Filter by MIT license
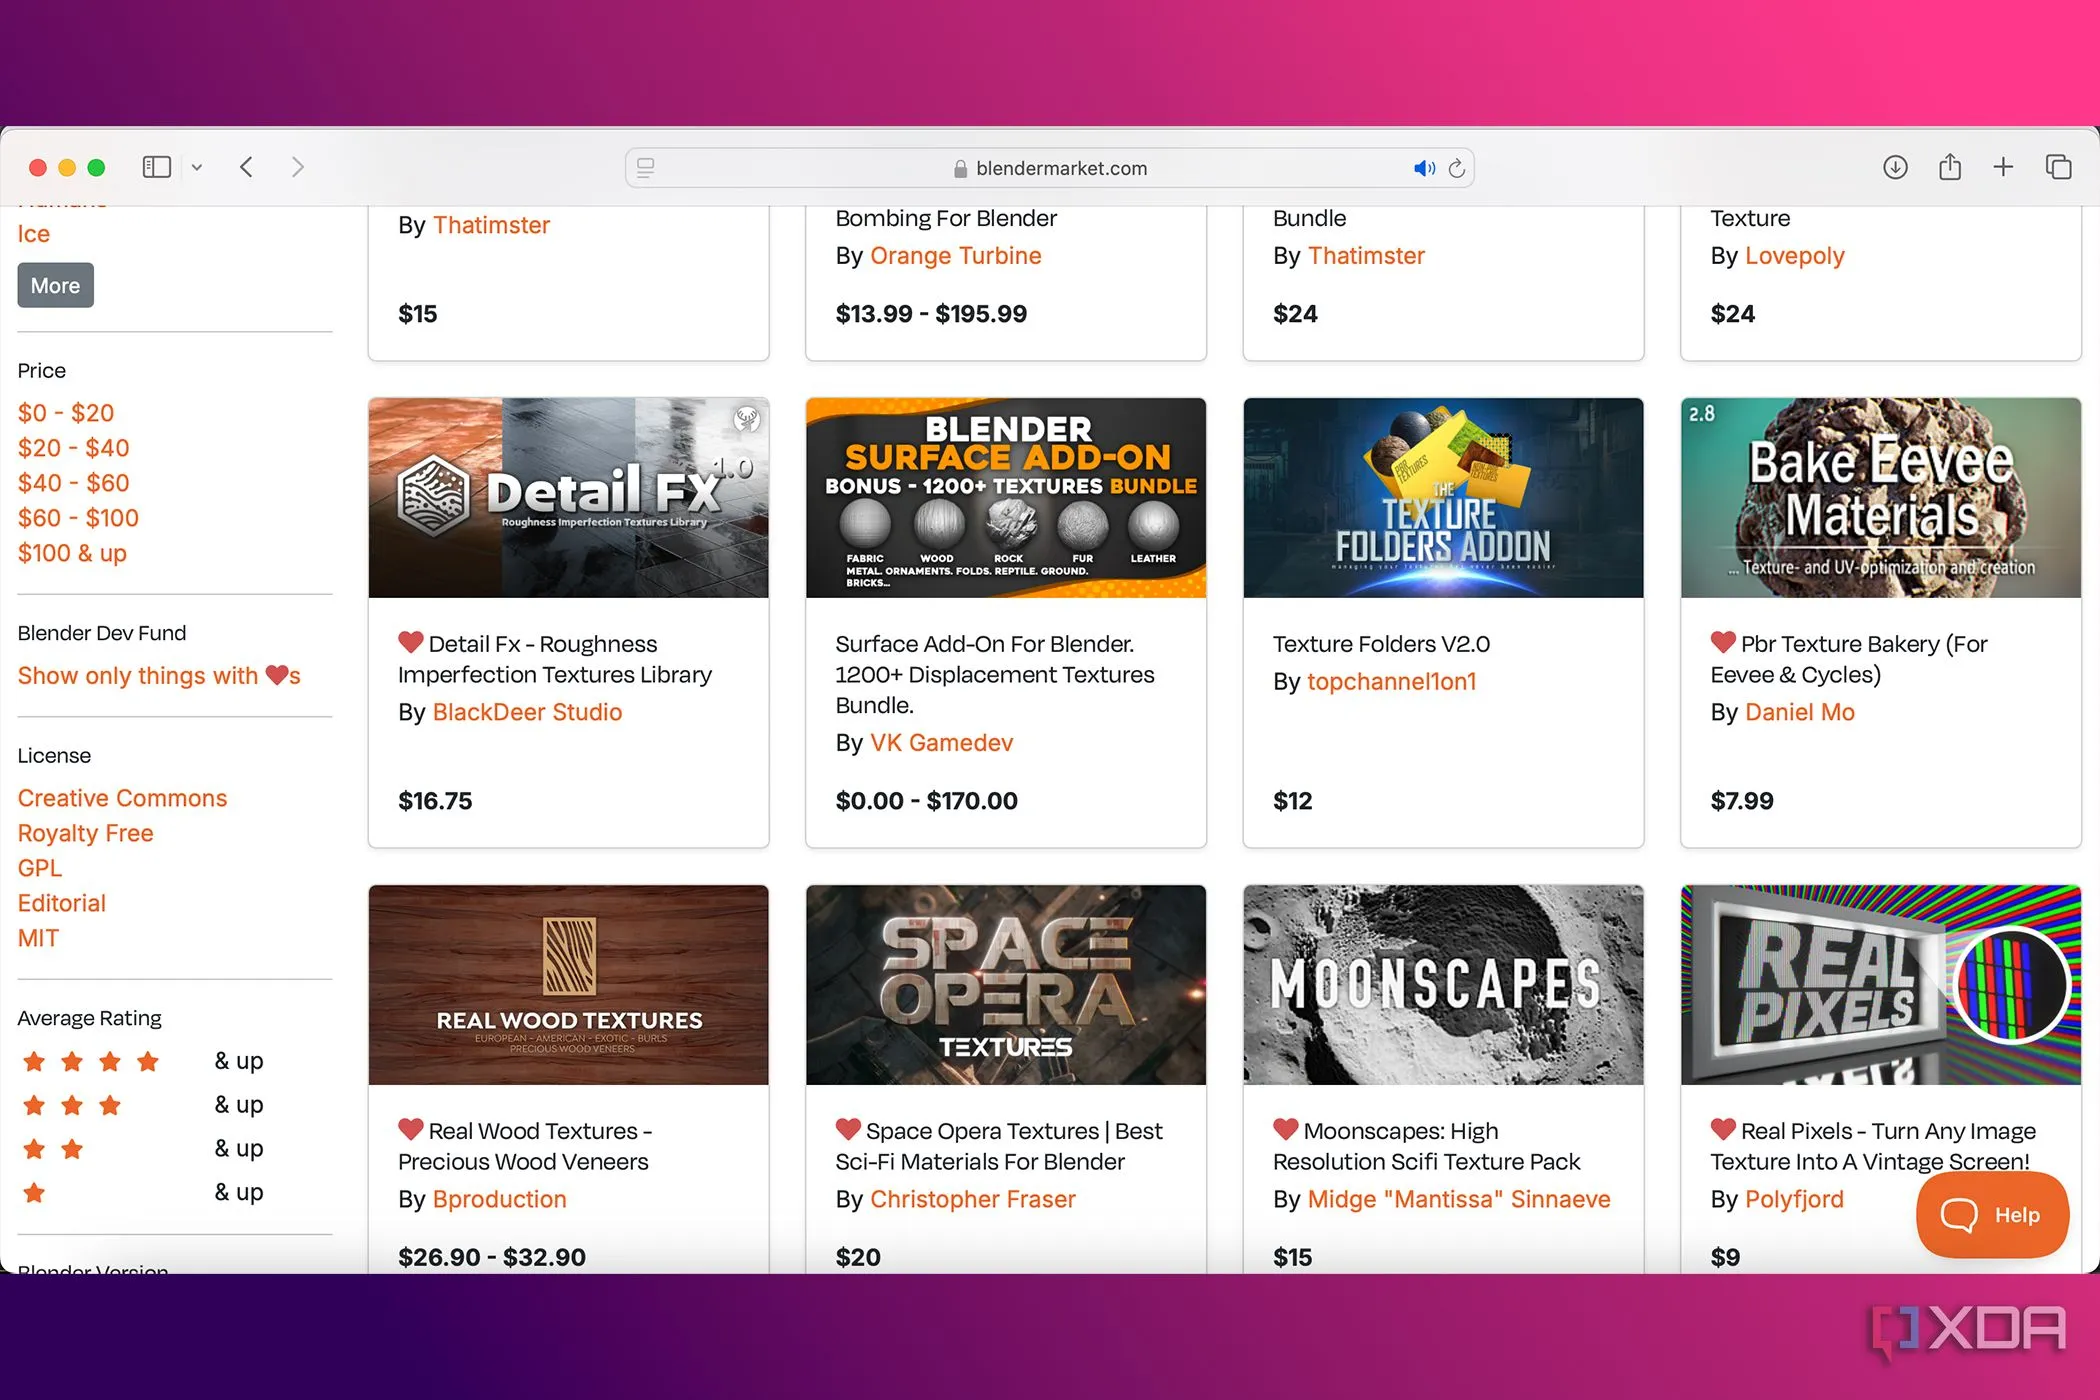 pyautogui.click(x=38, y=938)
